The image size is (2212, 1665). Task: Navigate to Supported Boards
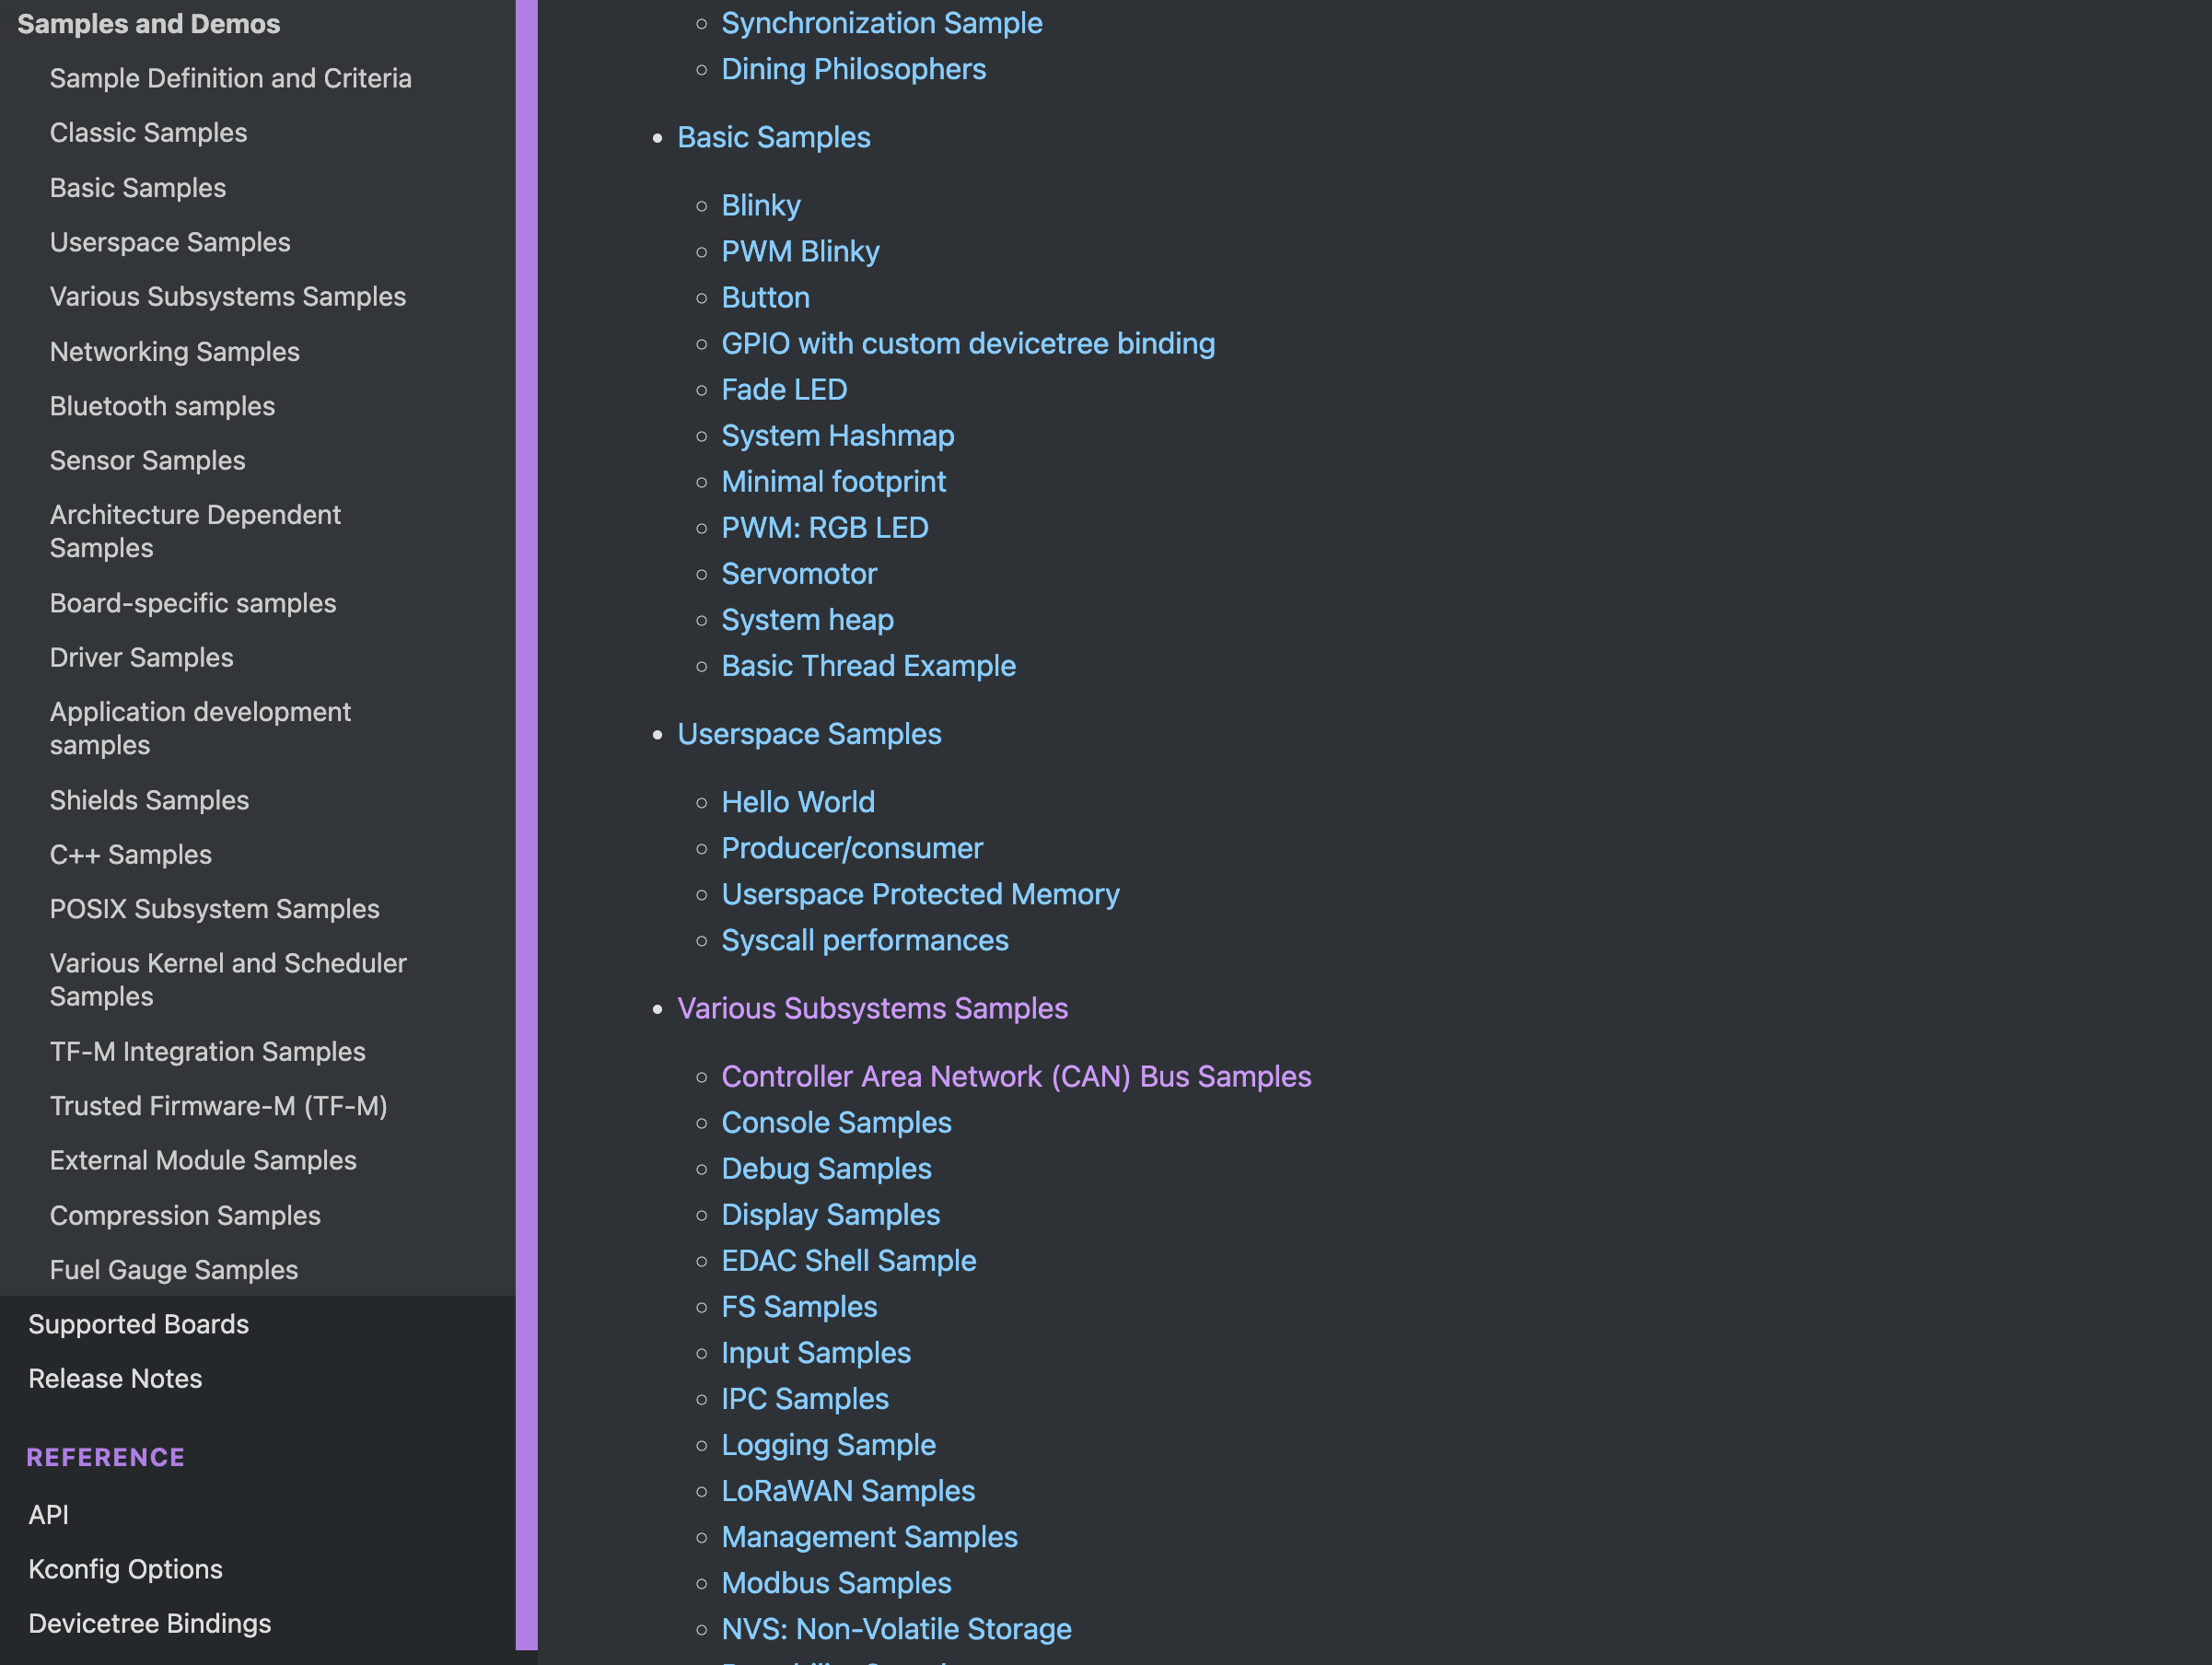click(138, 1324)
